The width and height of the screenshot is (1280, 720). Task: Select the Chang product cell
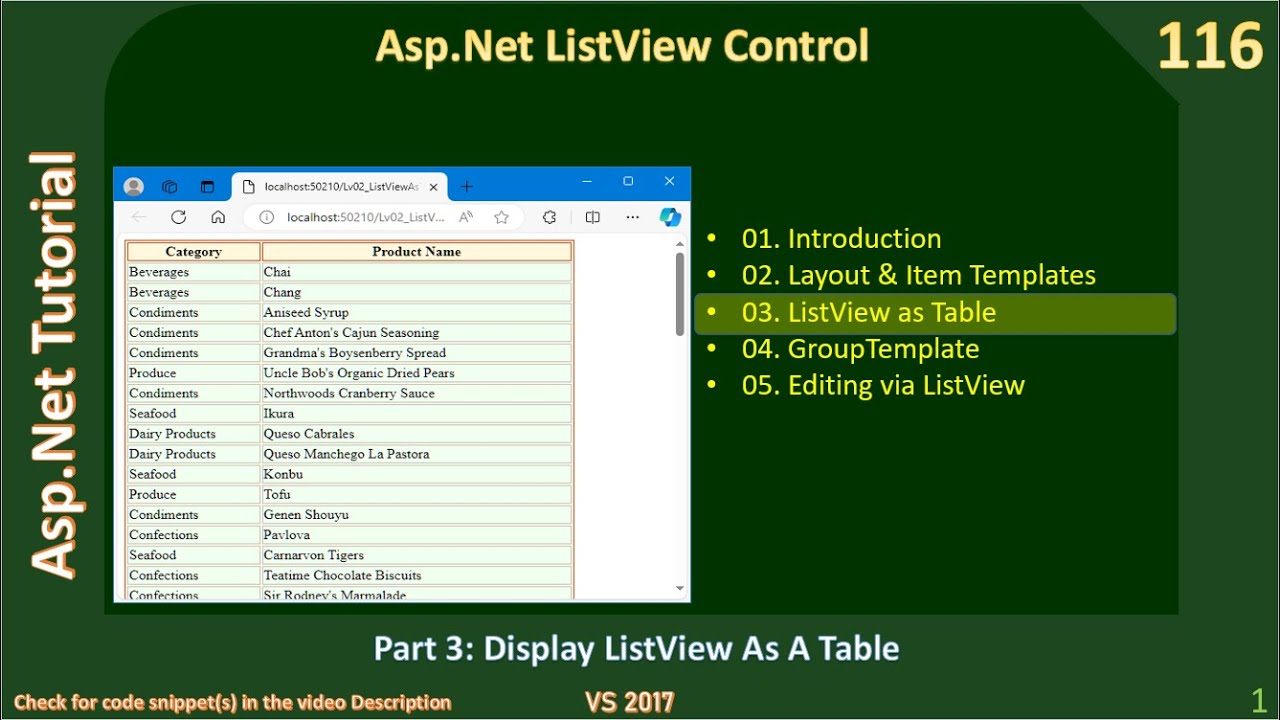[x=417, y=292]
